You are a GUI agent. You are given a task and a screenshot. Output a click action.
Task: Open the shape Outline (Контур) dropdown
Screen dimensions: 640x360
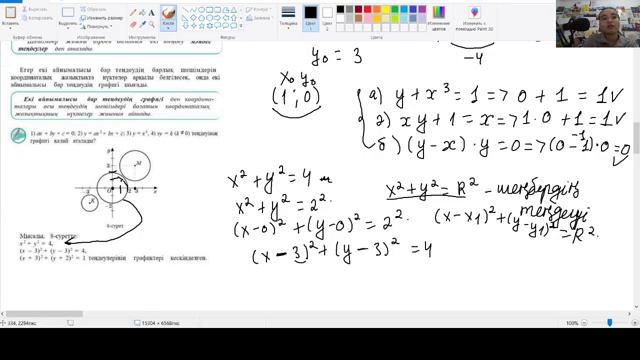(x=258, y=9)
